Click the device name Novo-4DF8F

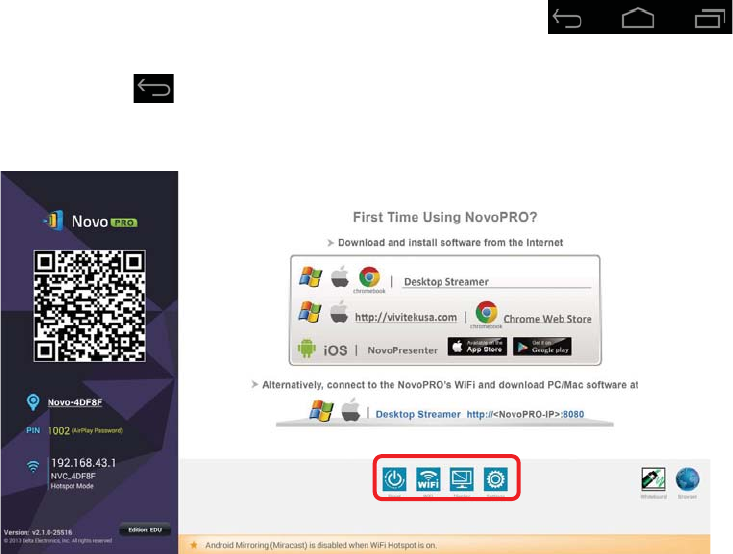click(x=75, y=402)
